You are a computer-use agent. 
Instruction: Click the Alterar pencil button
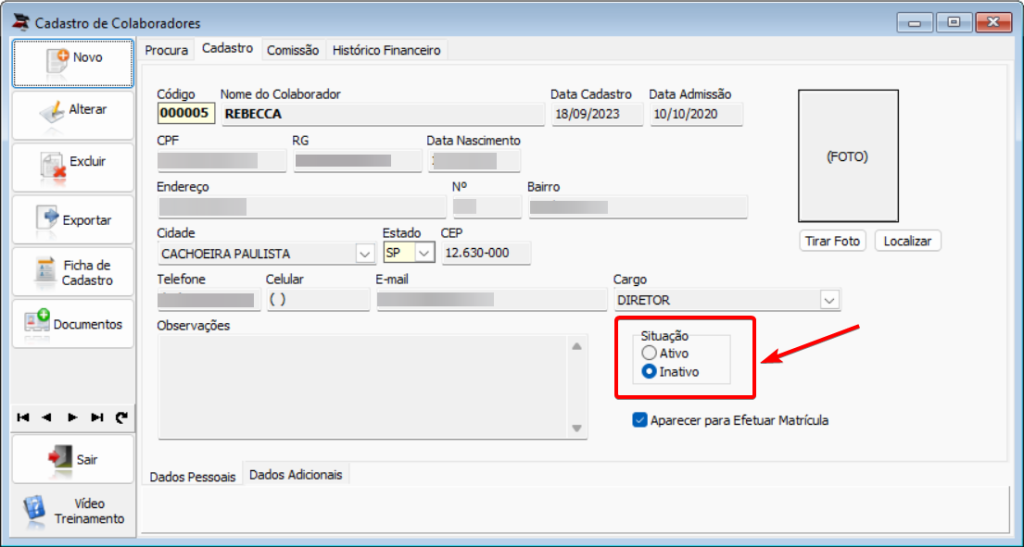(72, 115)
